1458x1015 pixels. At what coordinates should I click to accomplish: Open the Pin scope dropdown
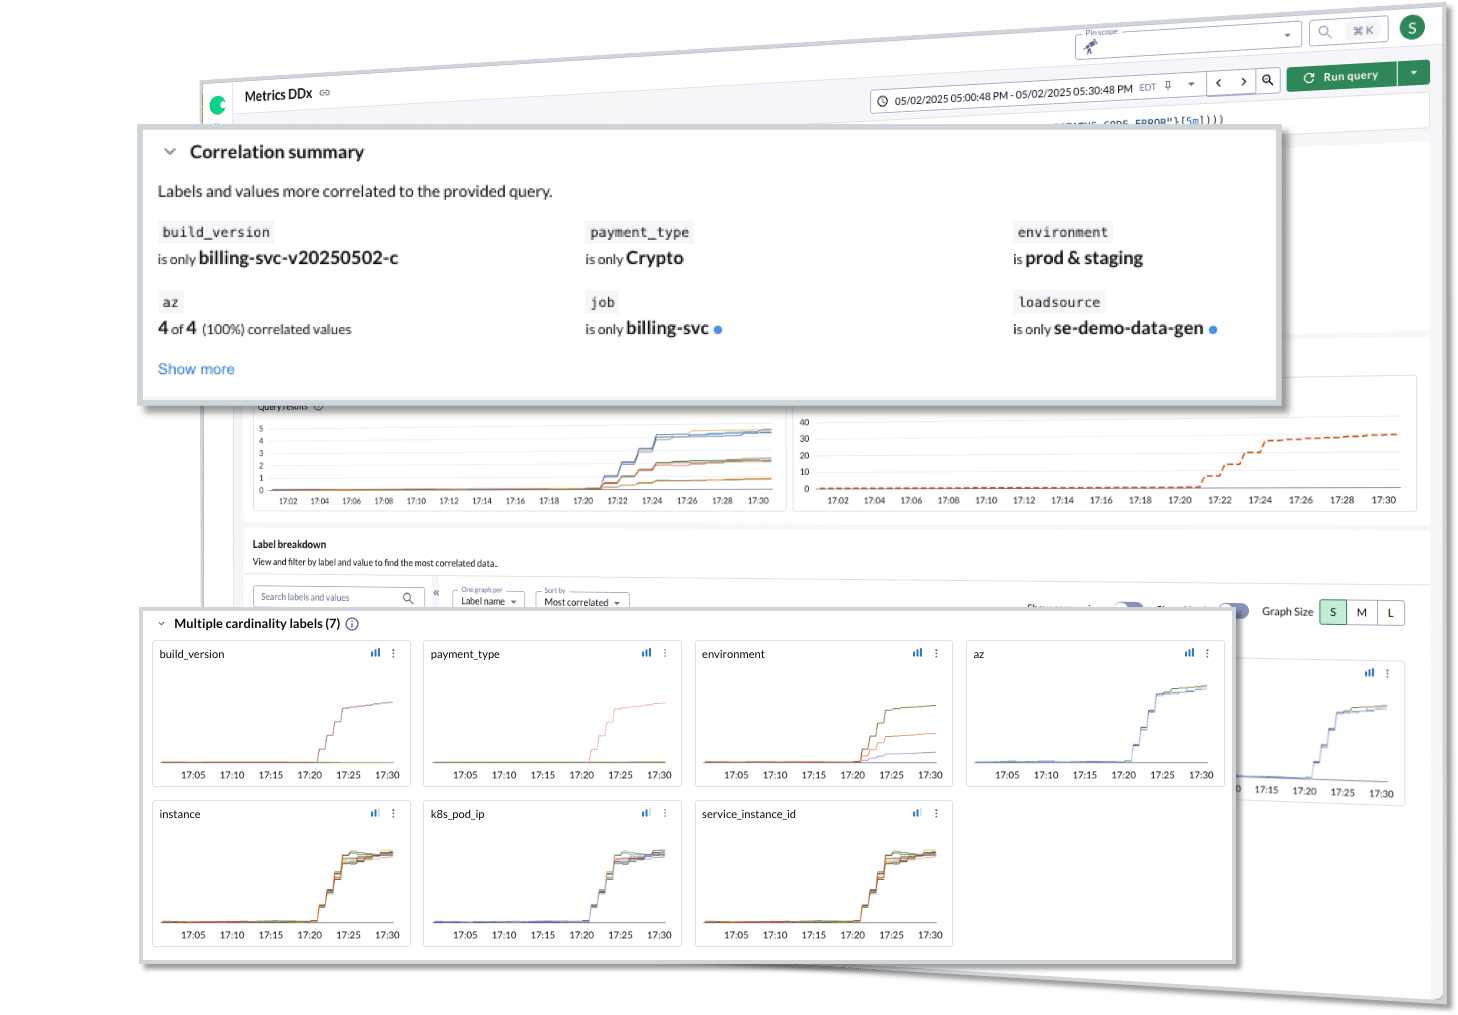point(1189,40)
